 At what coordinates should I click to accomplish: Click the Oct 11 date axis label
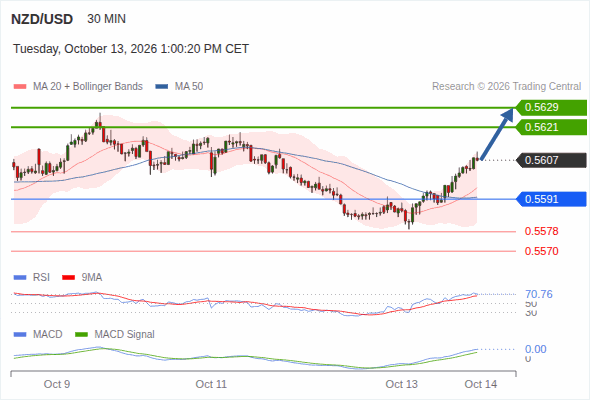(x=211, y=384)
